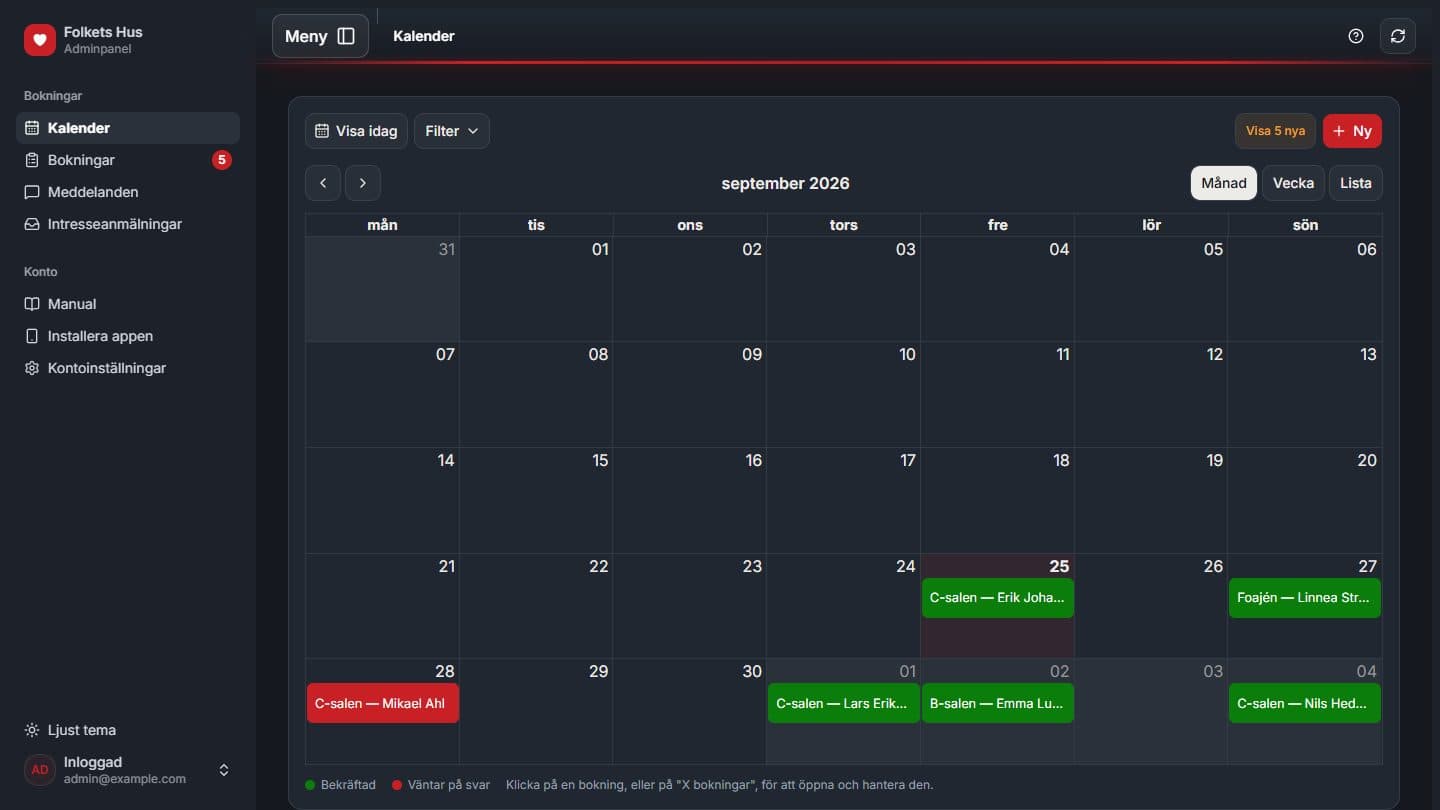The image size is (1440, 810).
Task: Go to next month with right arrow
Action: point(363,183)
